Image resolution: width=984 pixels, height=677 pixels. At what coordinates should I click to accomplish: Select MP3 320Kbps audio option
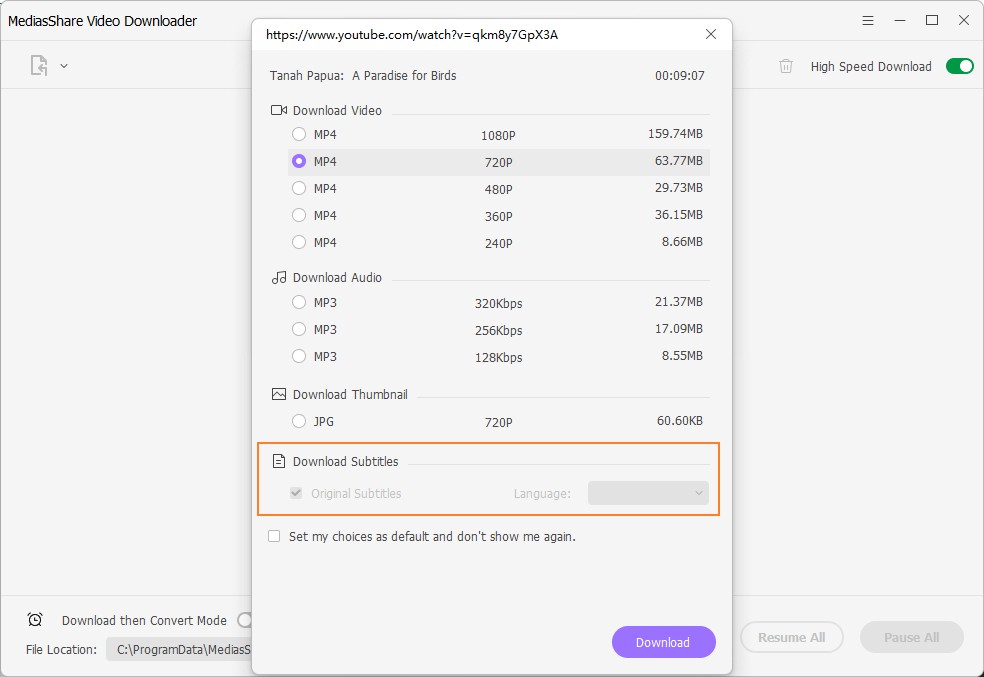299,302
